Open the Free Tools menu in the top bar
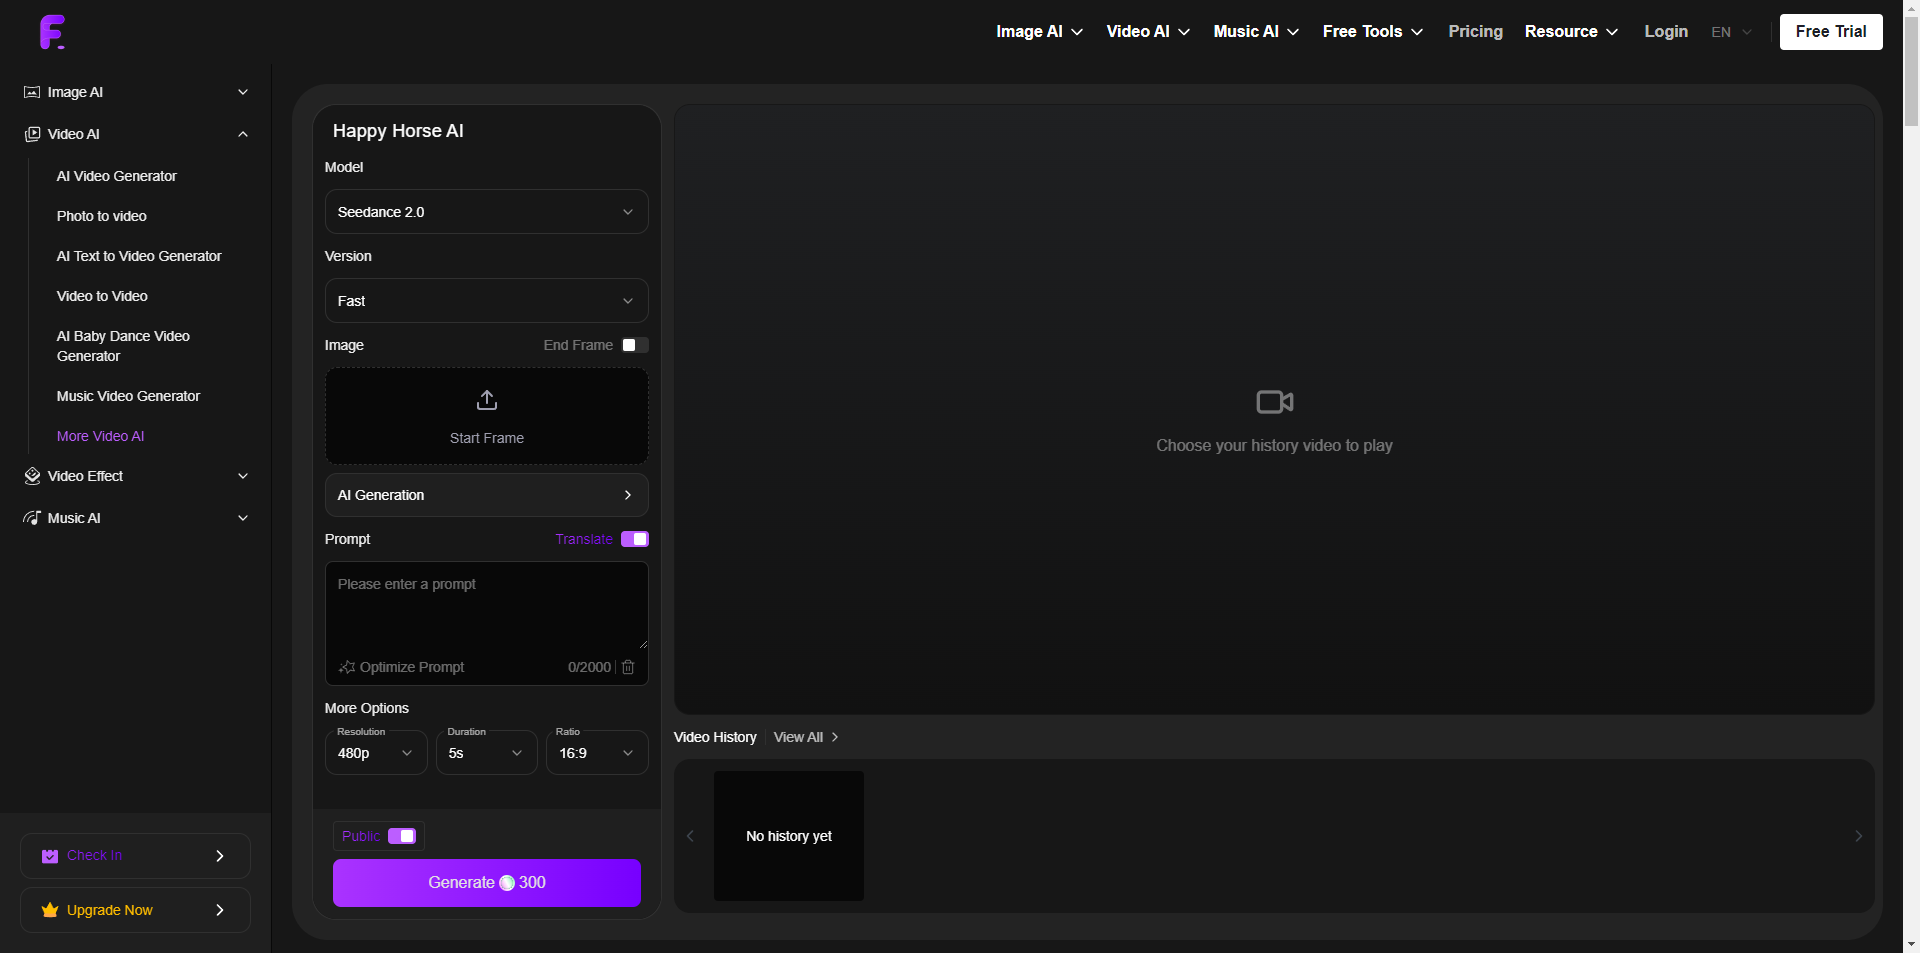Screen dimensions: 1920x953 [x=1372, y=32]
